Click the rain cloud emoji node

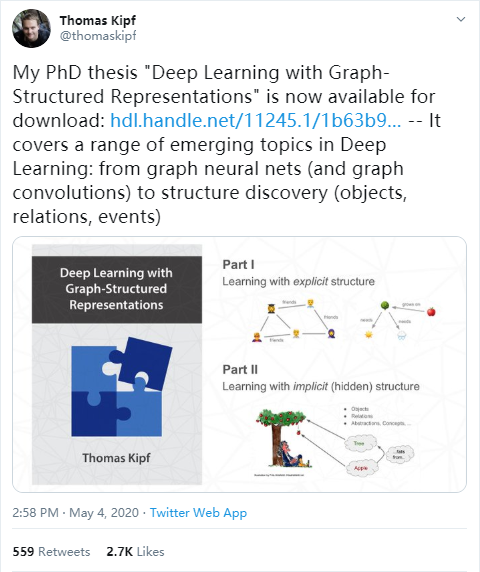[x=402, y=335]
